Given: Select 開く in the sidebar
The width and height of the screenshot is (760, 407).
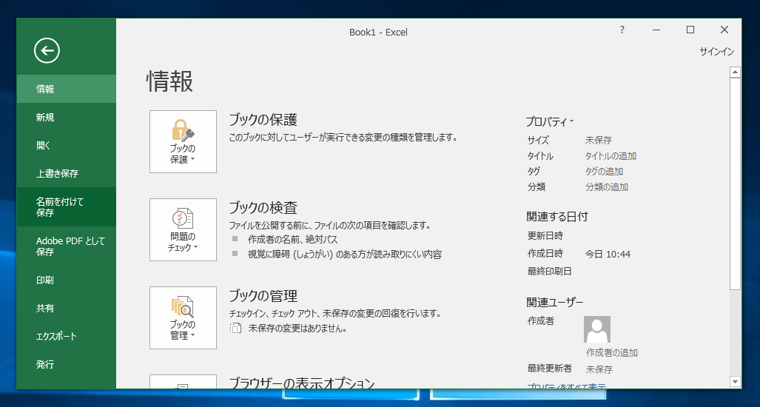Looking at the screenshot, I should [x=66, y=145].
